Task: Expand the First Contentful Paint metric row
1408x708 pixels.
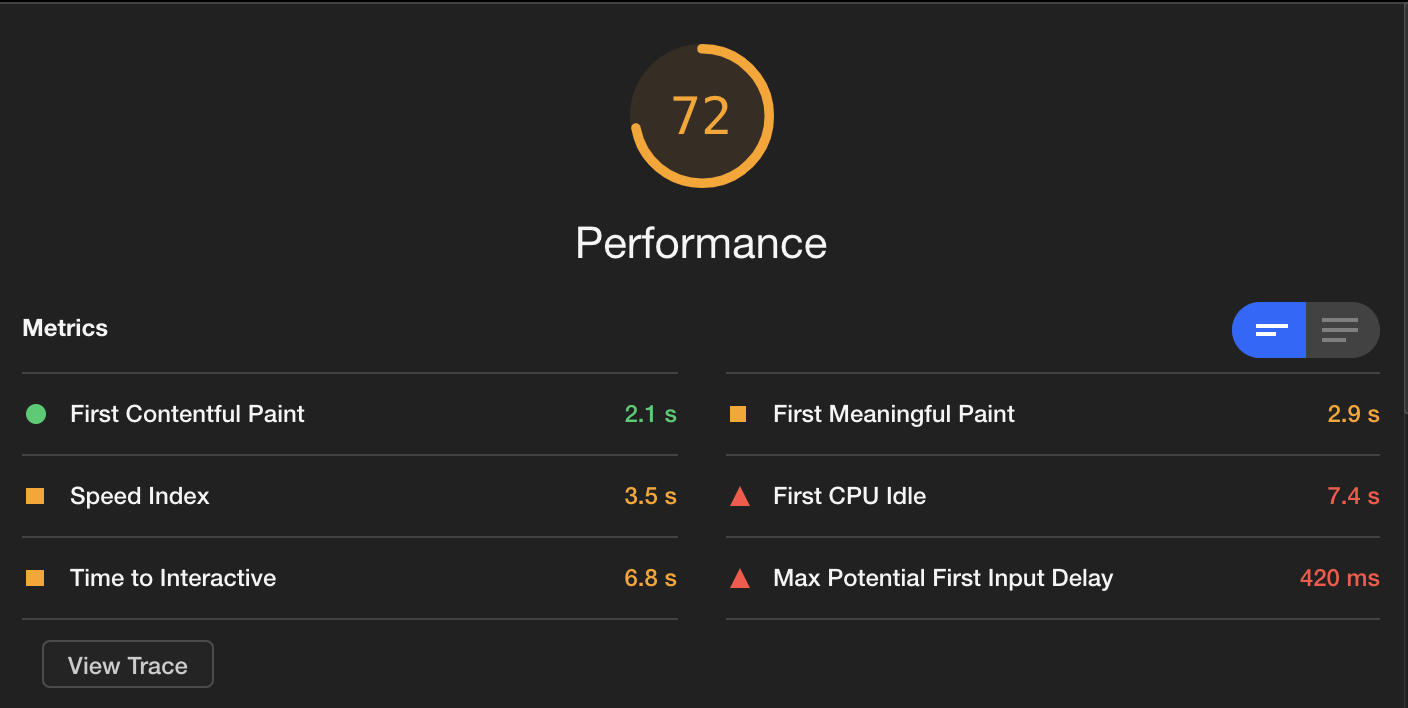Action: click(350, 414)
